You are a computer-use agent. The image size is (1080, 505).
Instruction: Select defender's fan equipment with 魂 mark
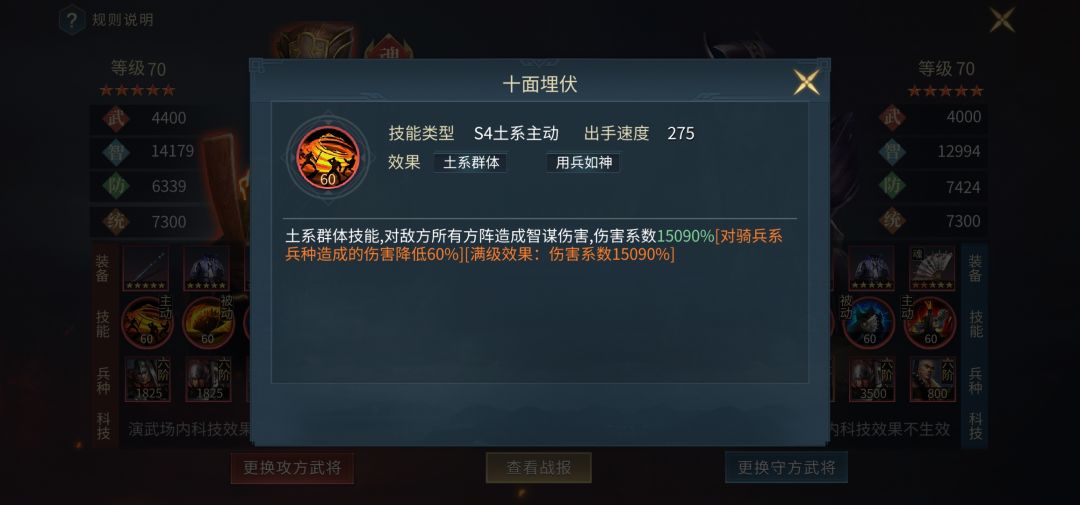click(x=932, y=269)
